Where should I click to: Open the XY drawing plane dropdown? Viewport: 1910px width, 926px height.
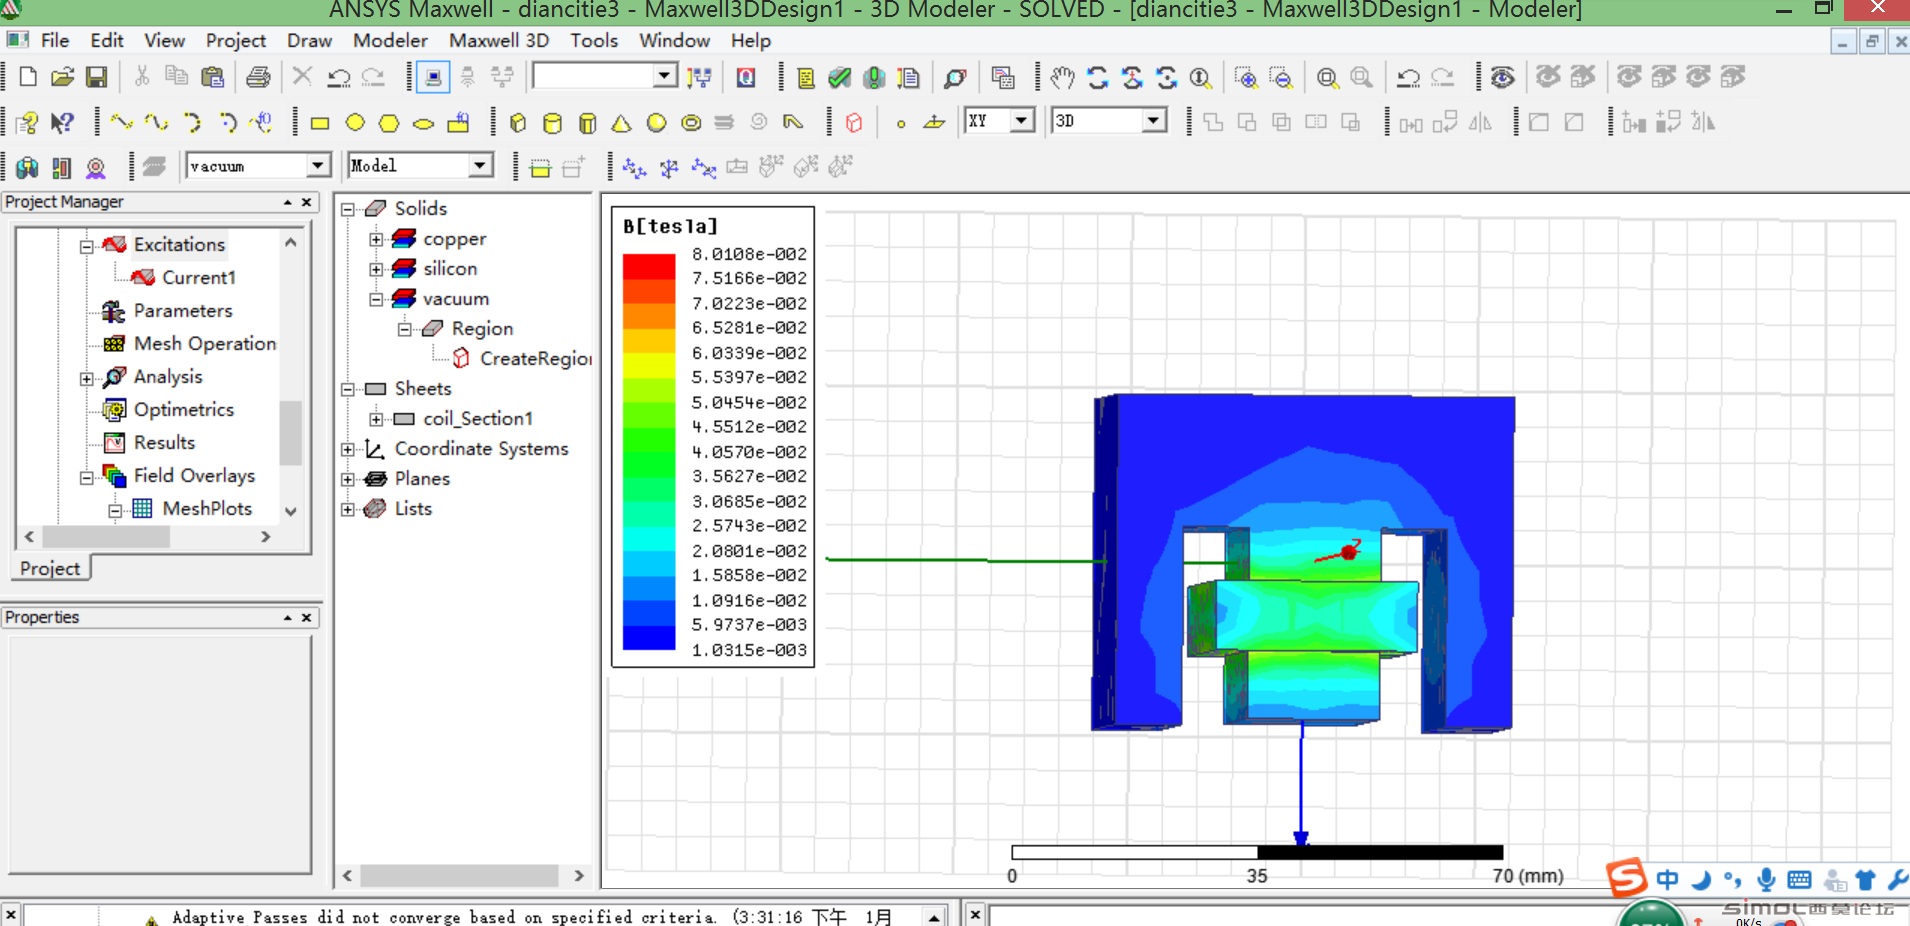coord(1021,121)
